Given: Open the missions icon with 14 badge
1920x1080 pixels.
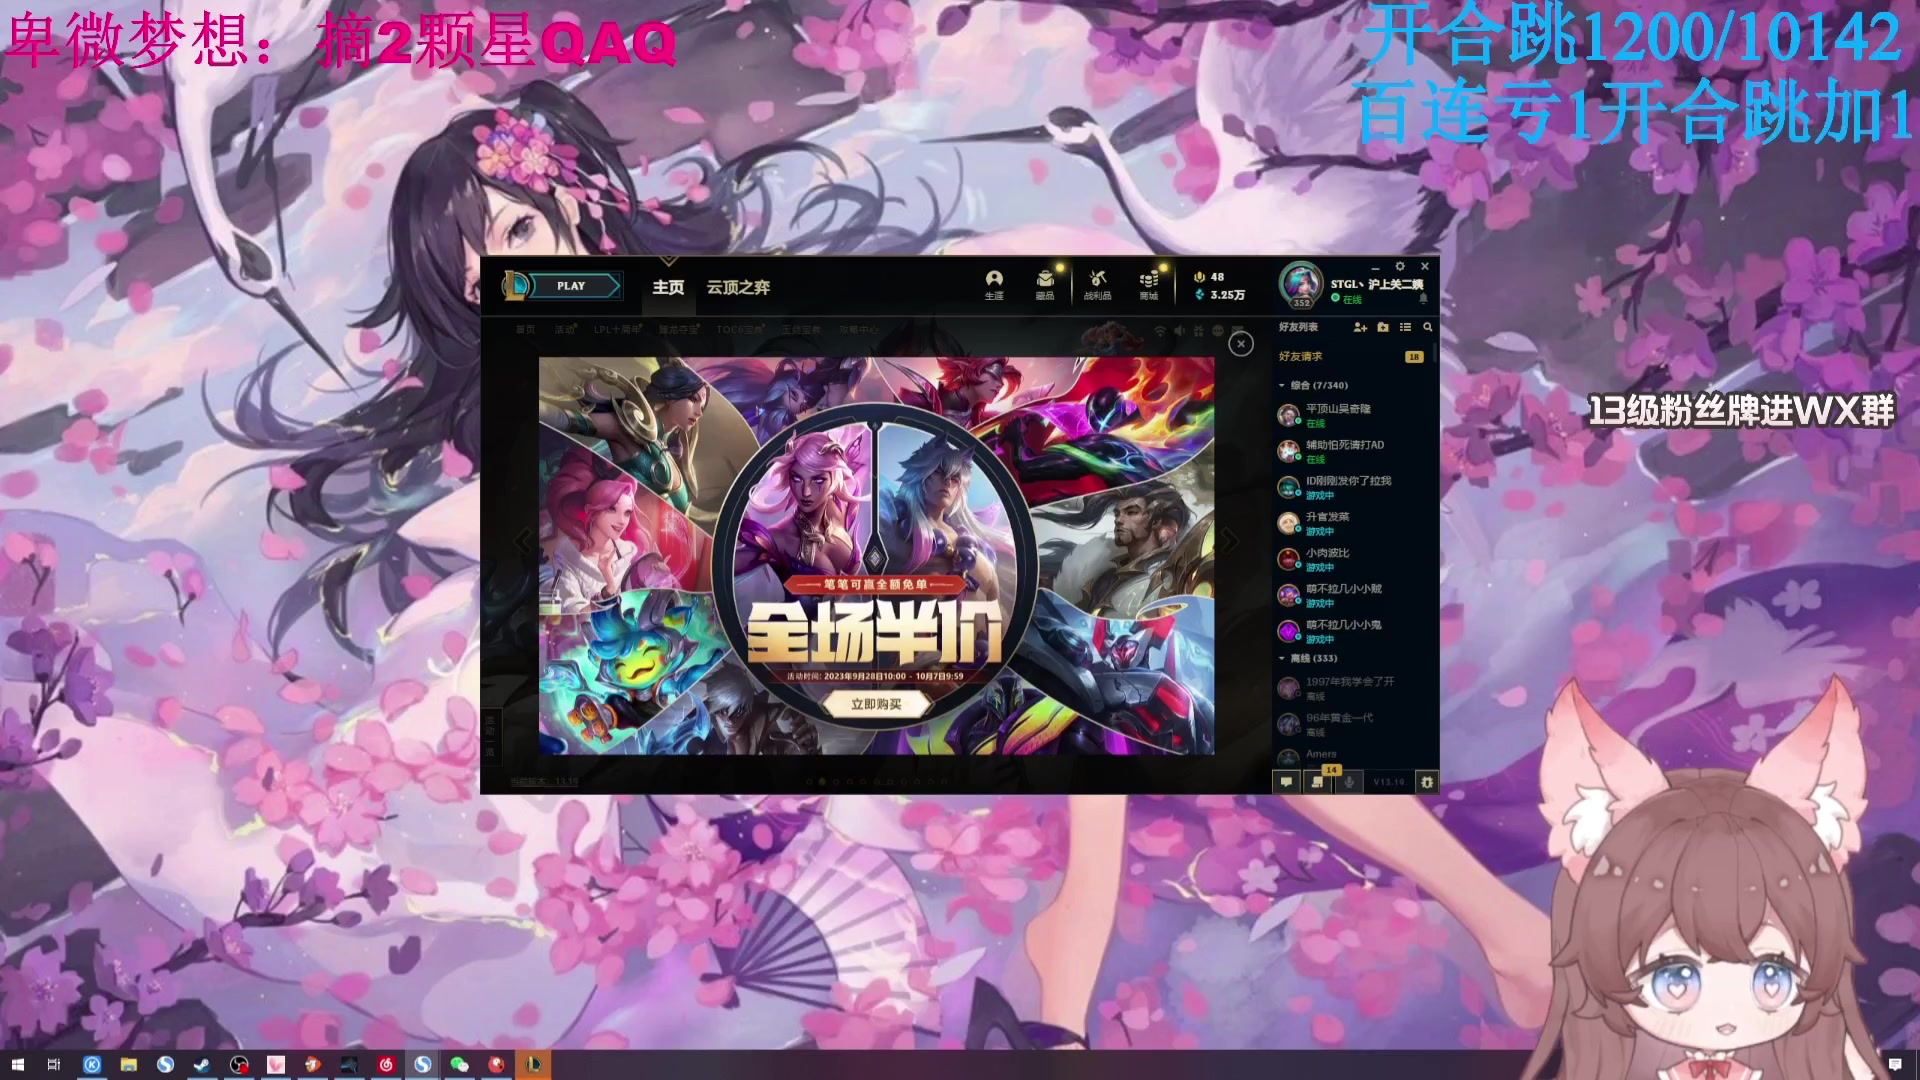Looking at the screenshot, I should (1318, 782).
